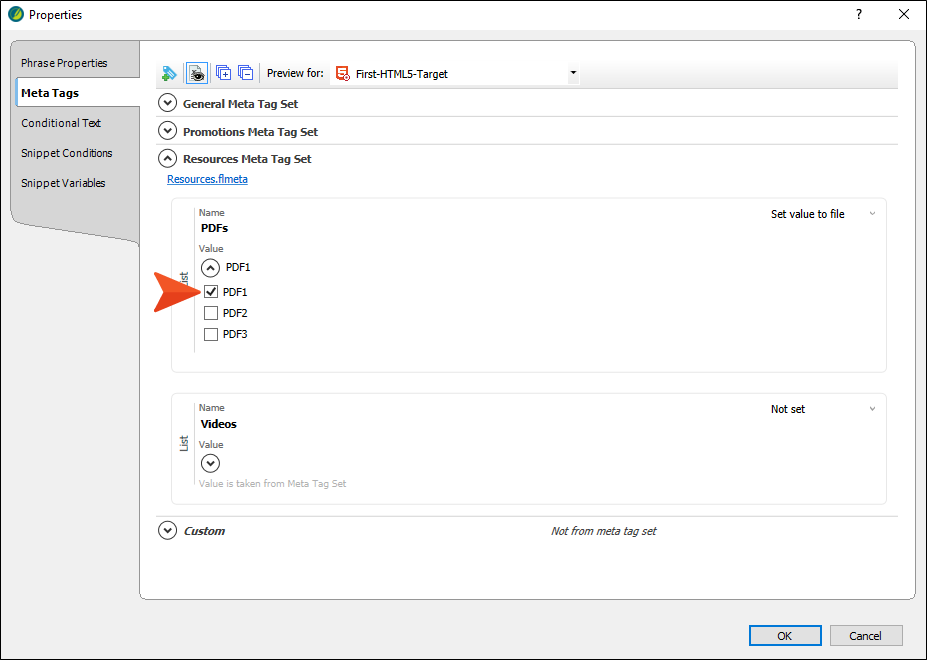Click the OK button
The image size is (927, 660).
[785, 636]
